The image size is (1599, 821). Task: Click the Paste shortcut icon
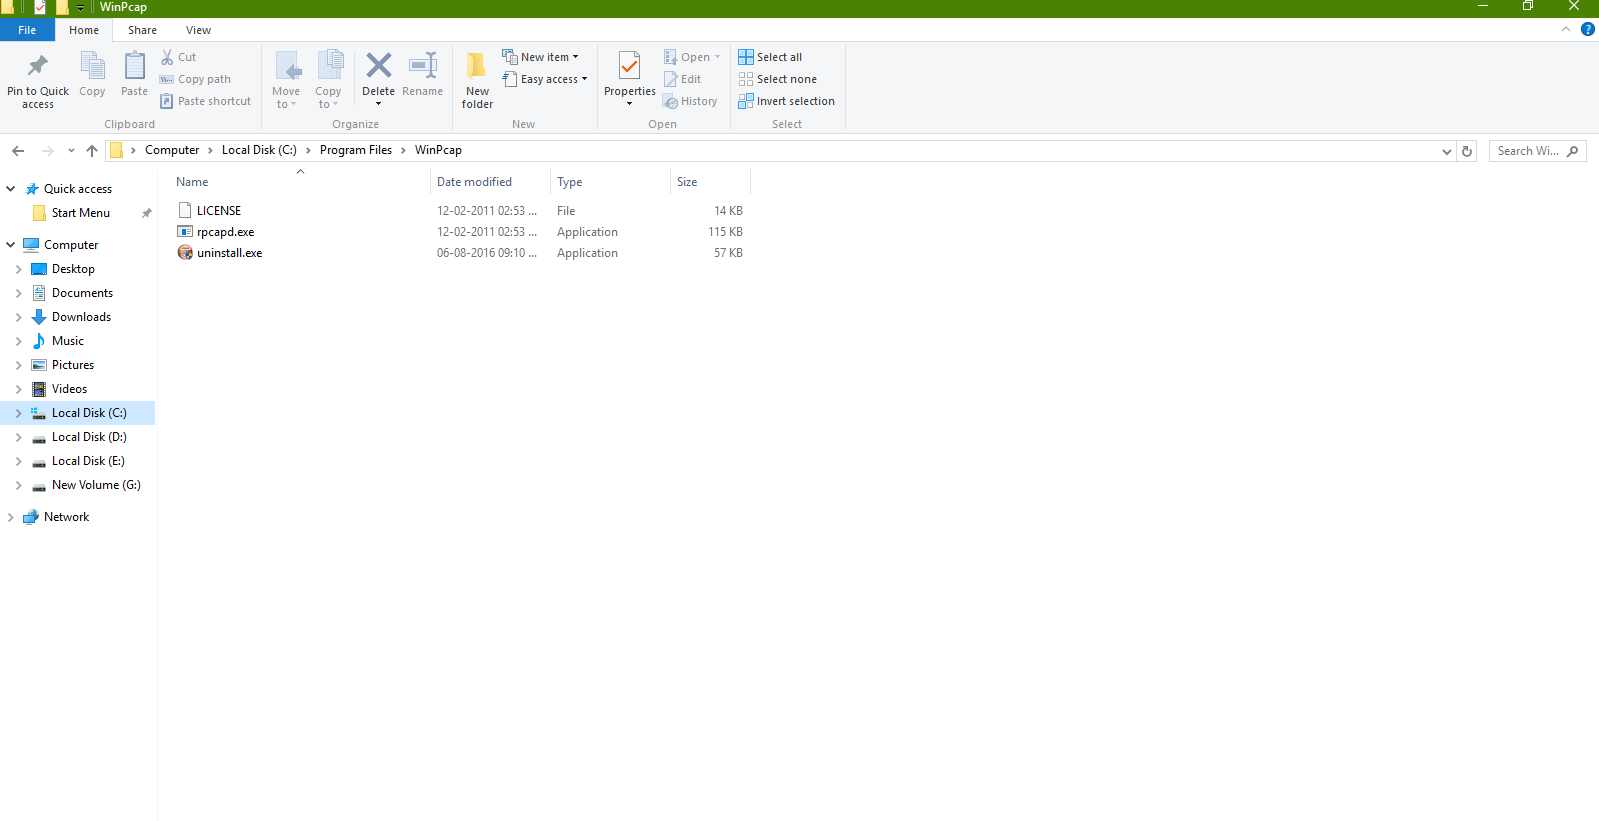(167, 101)
